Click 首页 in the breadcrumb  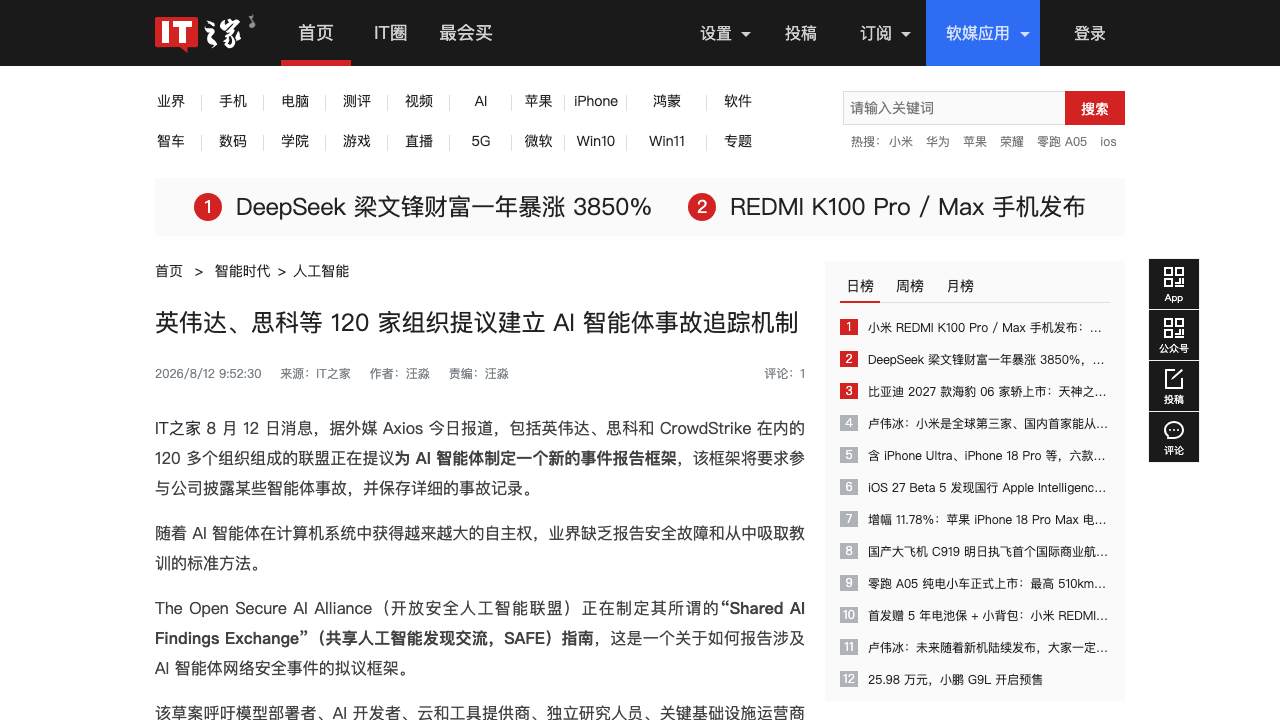169,271
